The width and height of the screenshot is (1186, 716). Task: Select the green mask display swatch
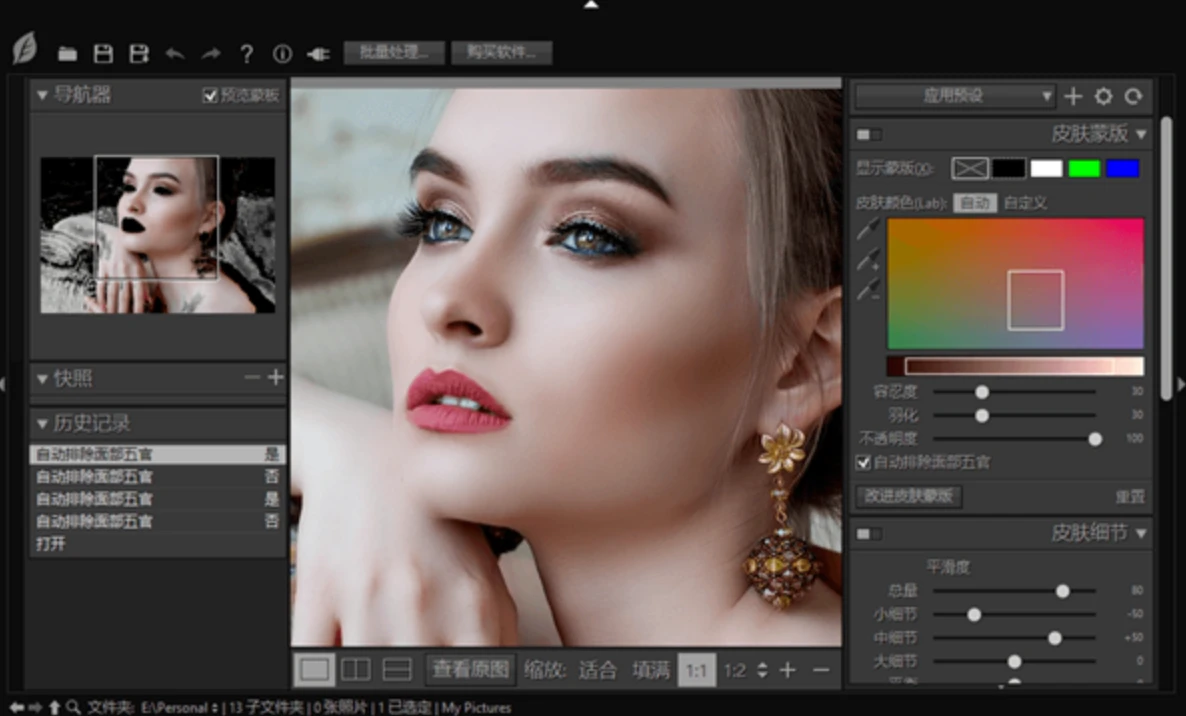pyautogui.click(x=1083, y=167)
